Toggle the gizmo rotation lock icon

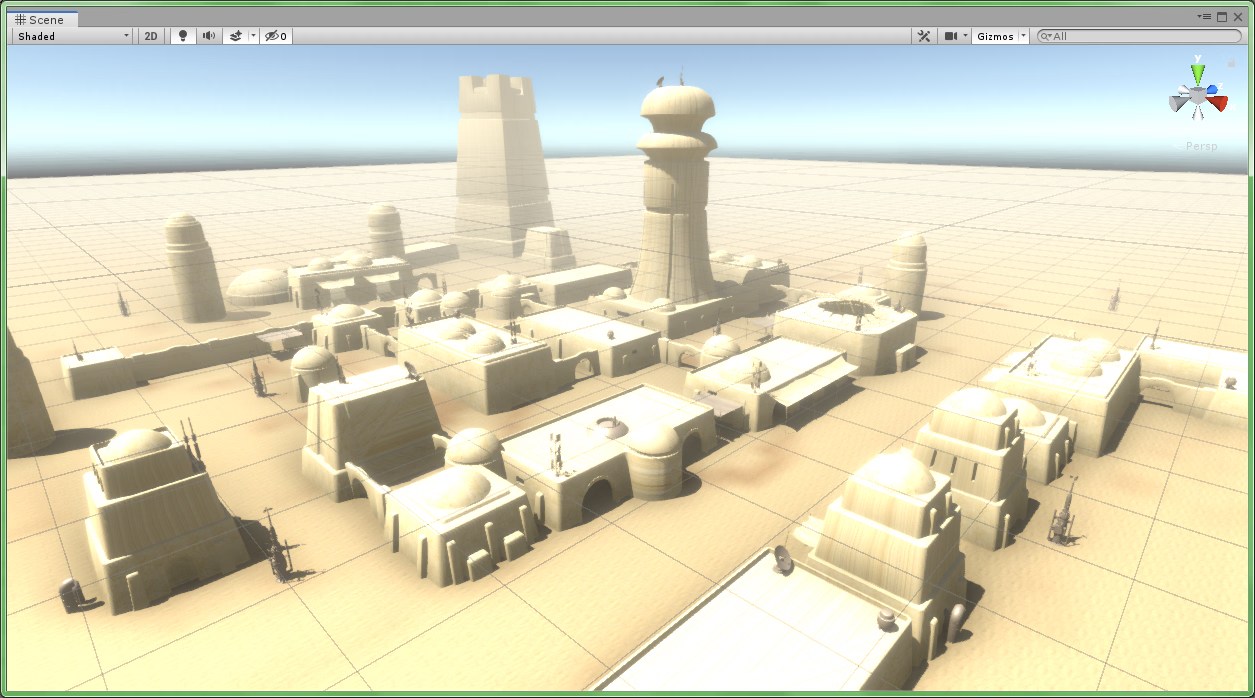(x=1232, y=62)
